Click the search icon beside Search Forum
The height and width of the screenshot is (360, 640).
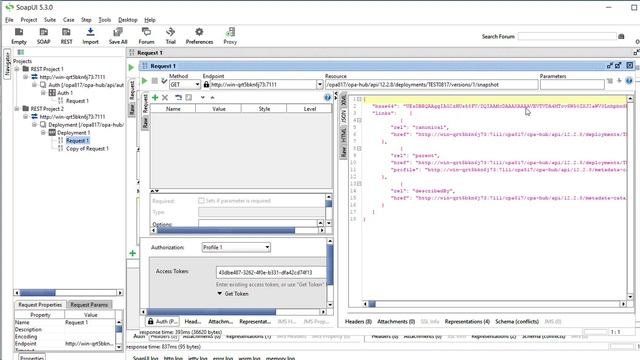[621, 36]
